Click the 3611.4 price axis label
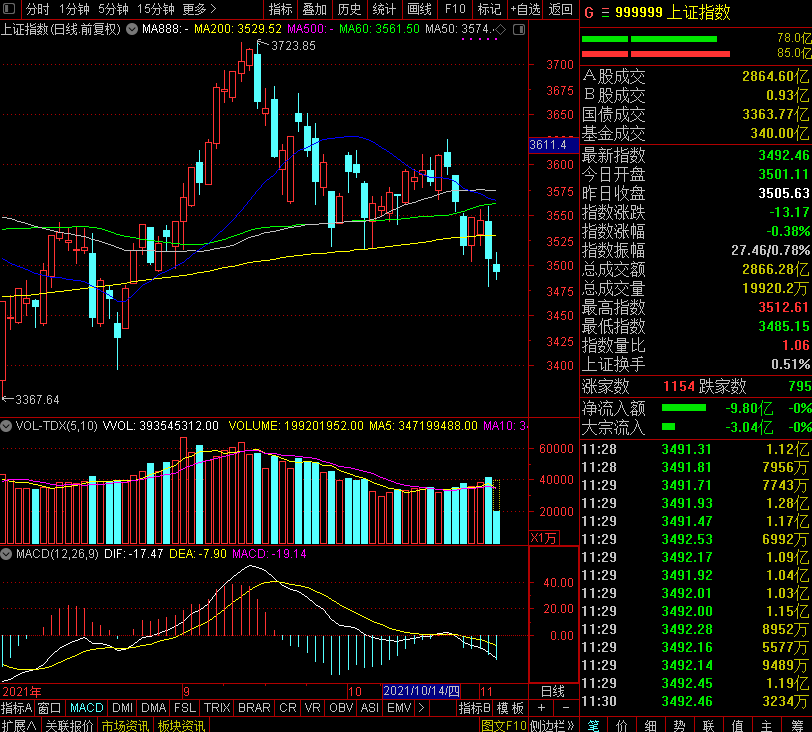812x732 pixels. coord(553,145)
